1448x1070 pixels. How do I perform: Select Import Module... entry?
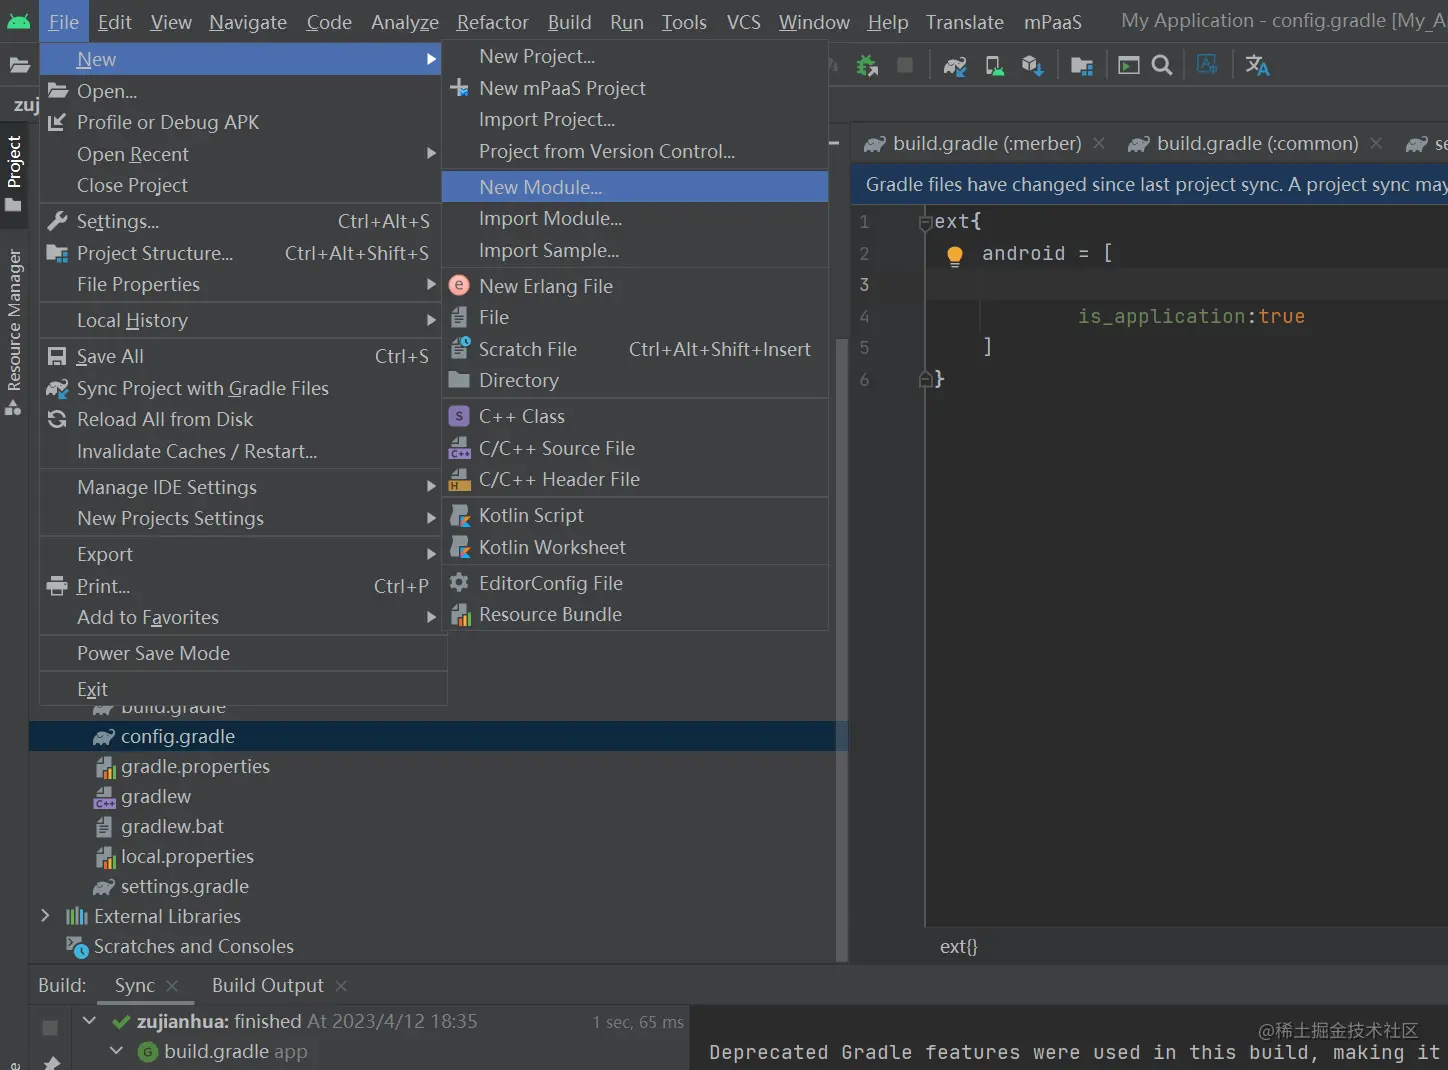coord(635,218)
